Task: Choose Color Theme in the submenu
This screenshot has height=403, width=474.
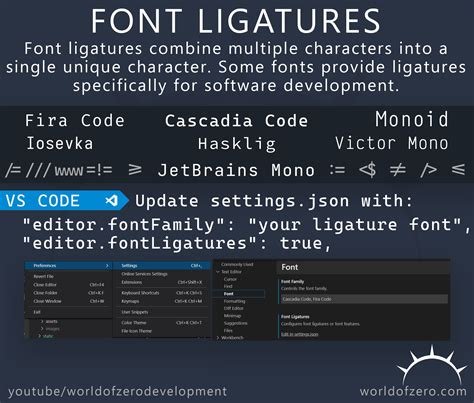Action: [x=134, y=323]
